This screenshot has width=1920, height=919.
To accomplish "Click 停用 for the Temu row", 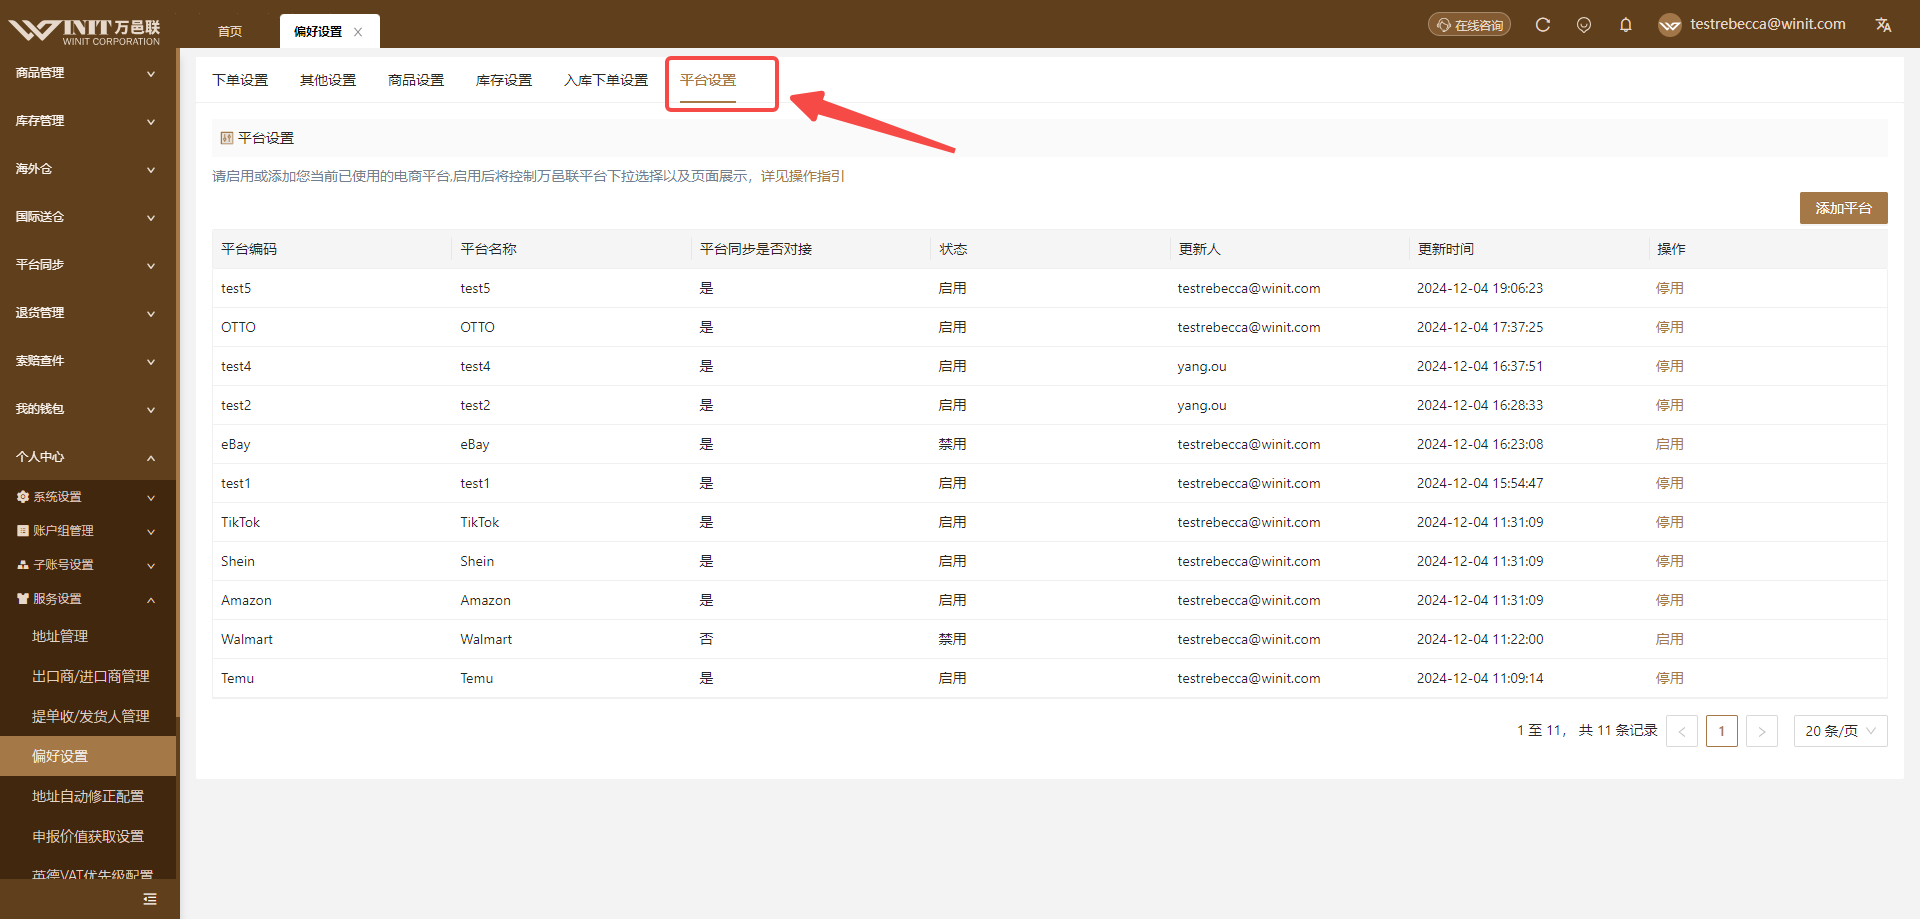I will (1670, 678).
